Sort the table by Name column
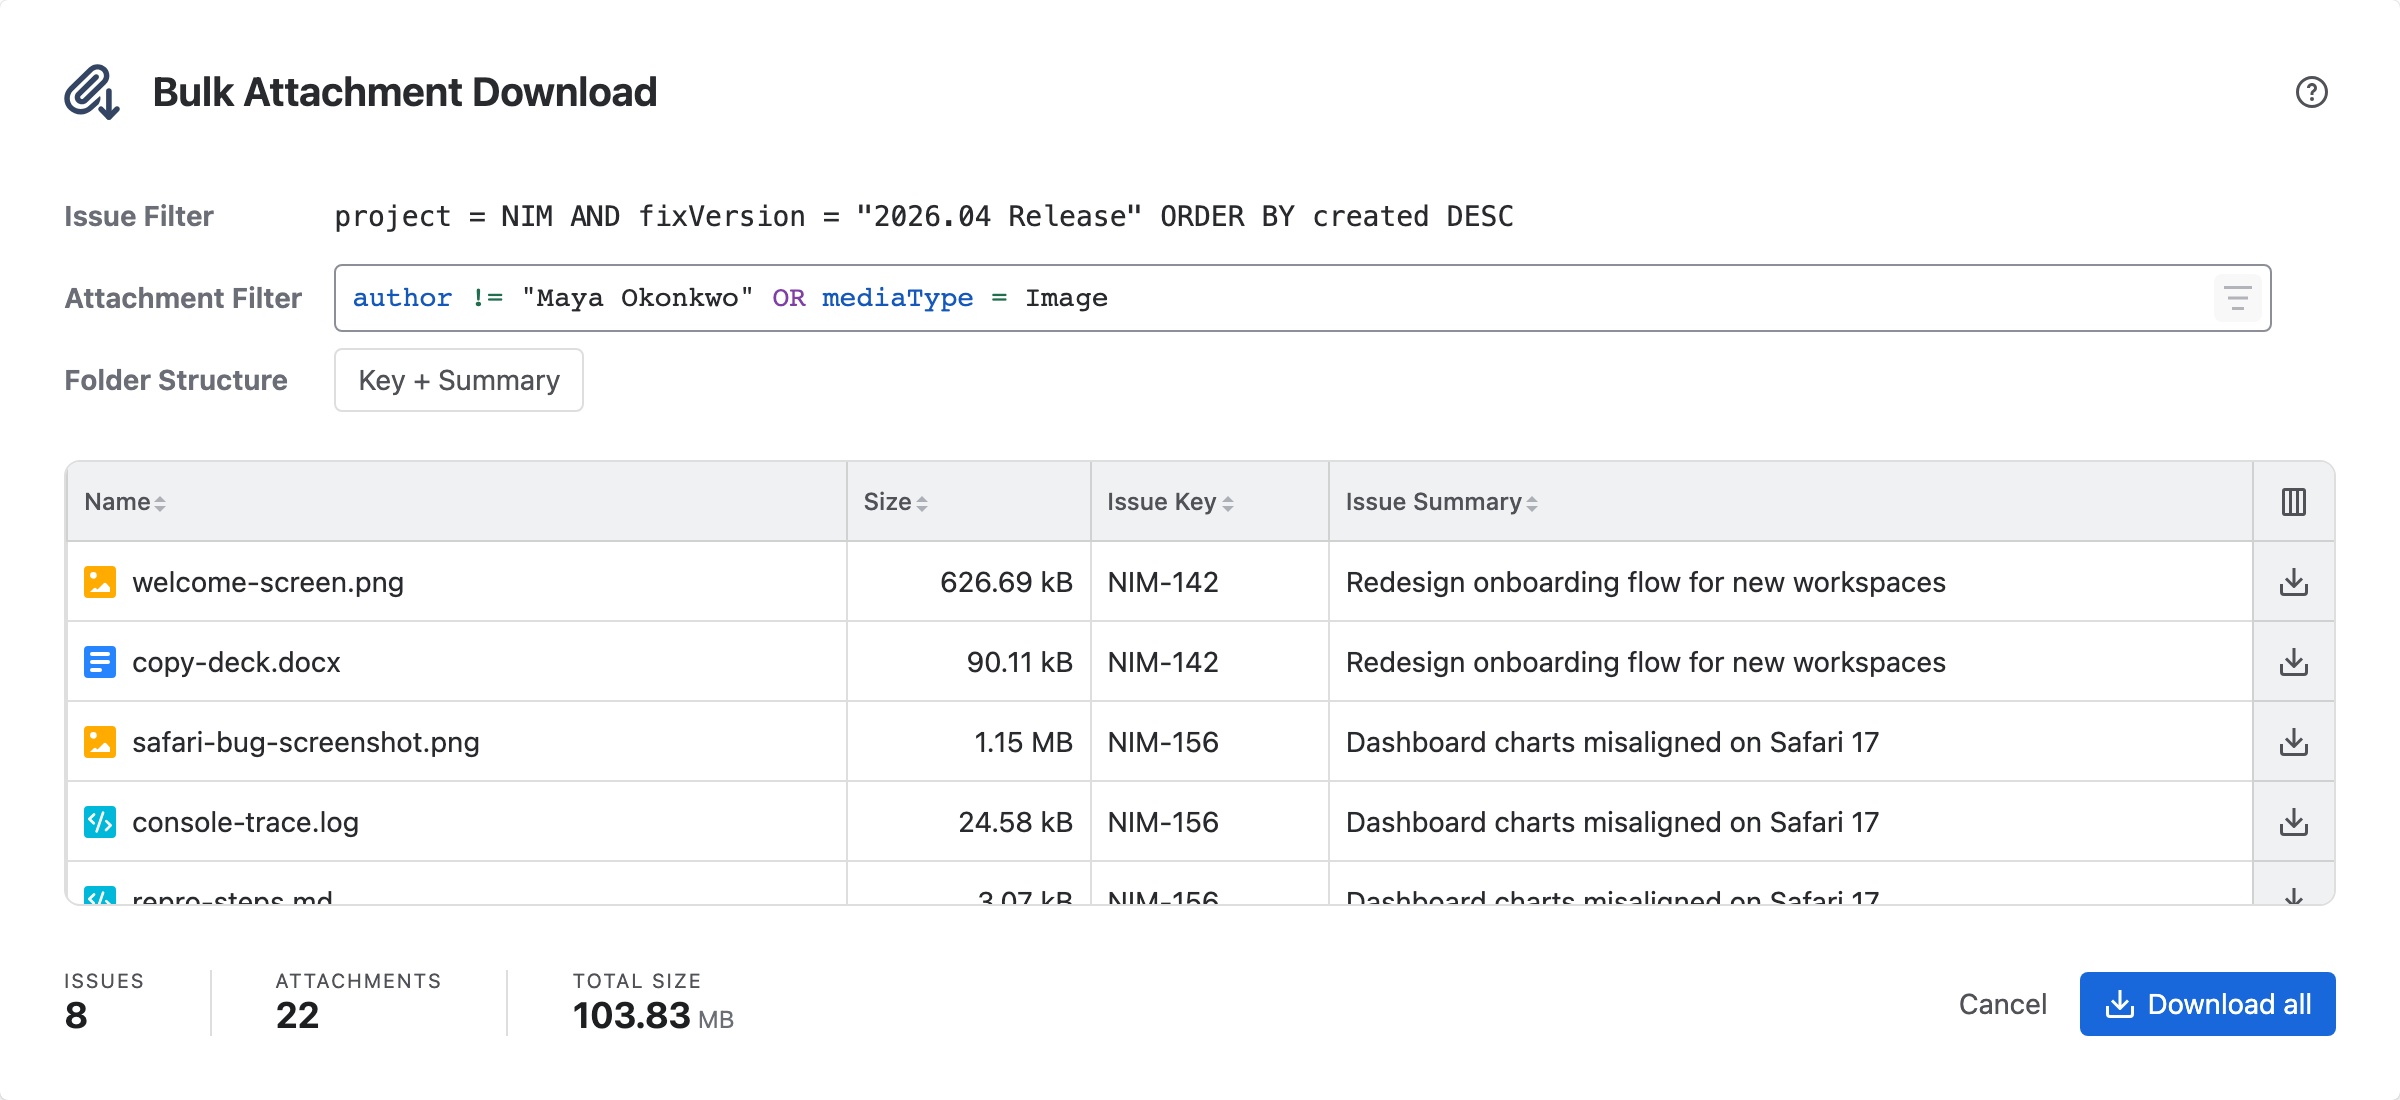2400x1100 pixels. tap(125, 502)
